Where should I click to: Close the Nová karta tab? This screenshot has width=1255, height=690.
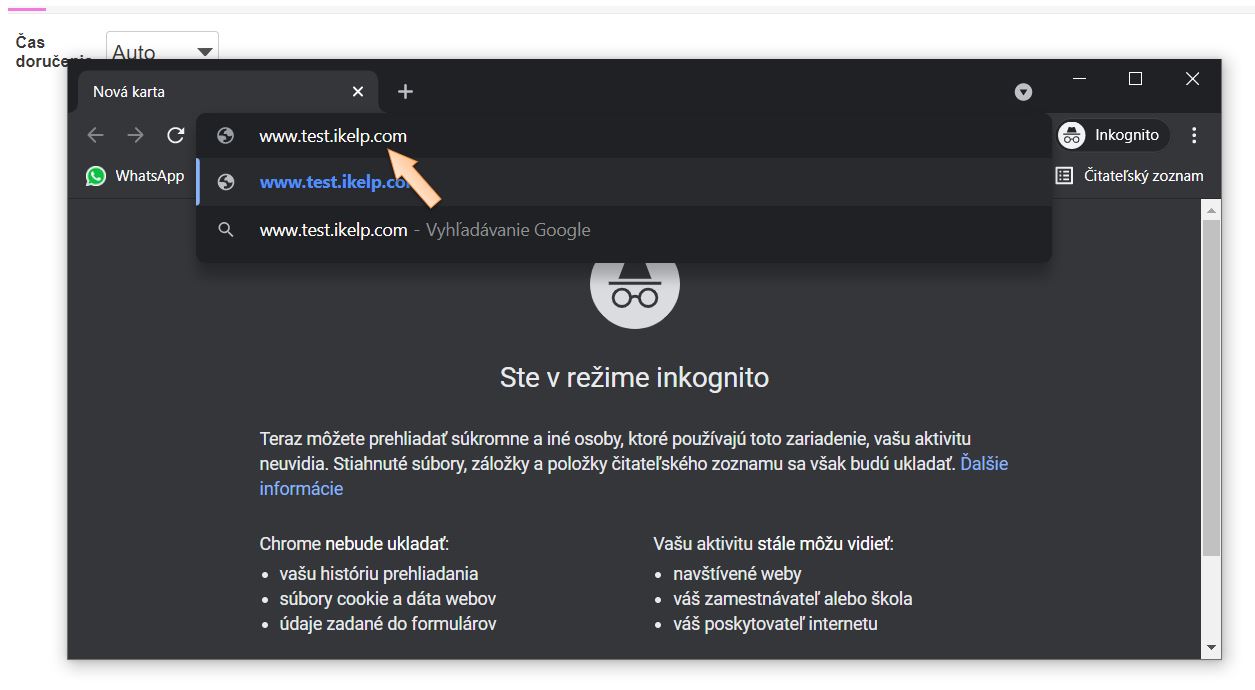(358, 92)
